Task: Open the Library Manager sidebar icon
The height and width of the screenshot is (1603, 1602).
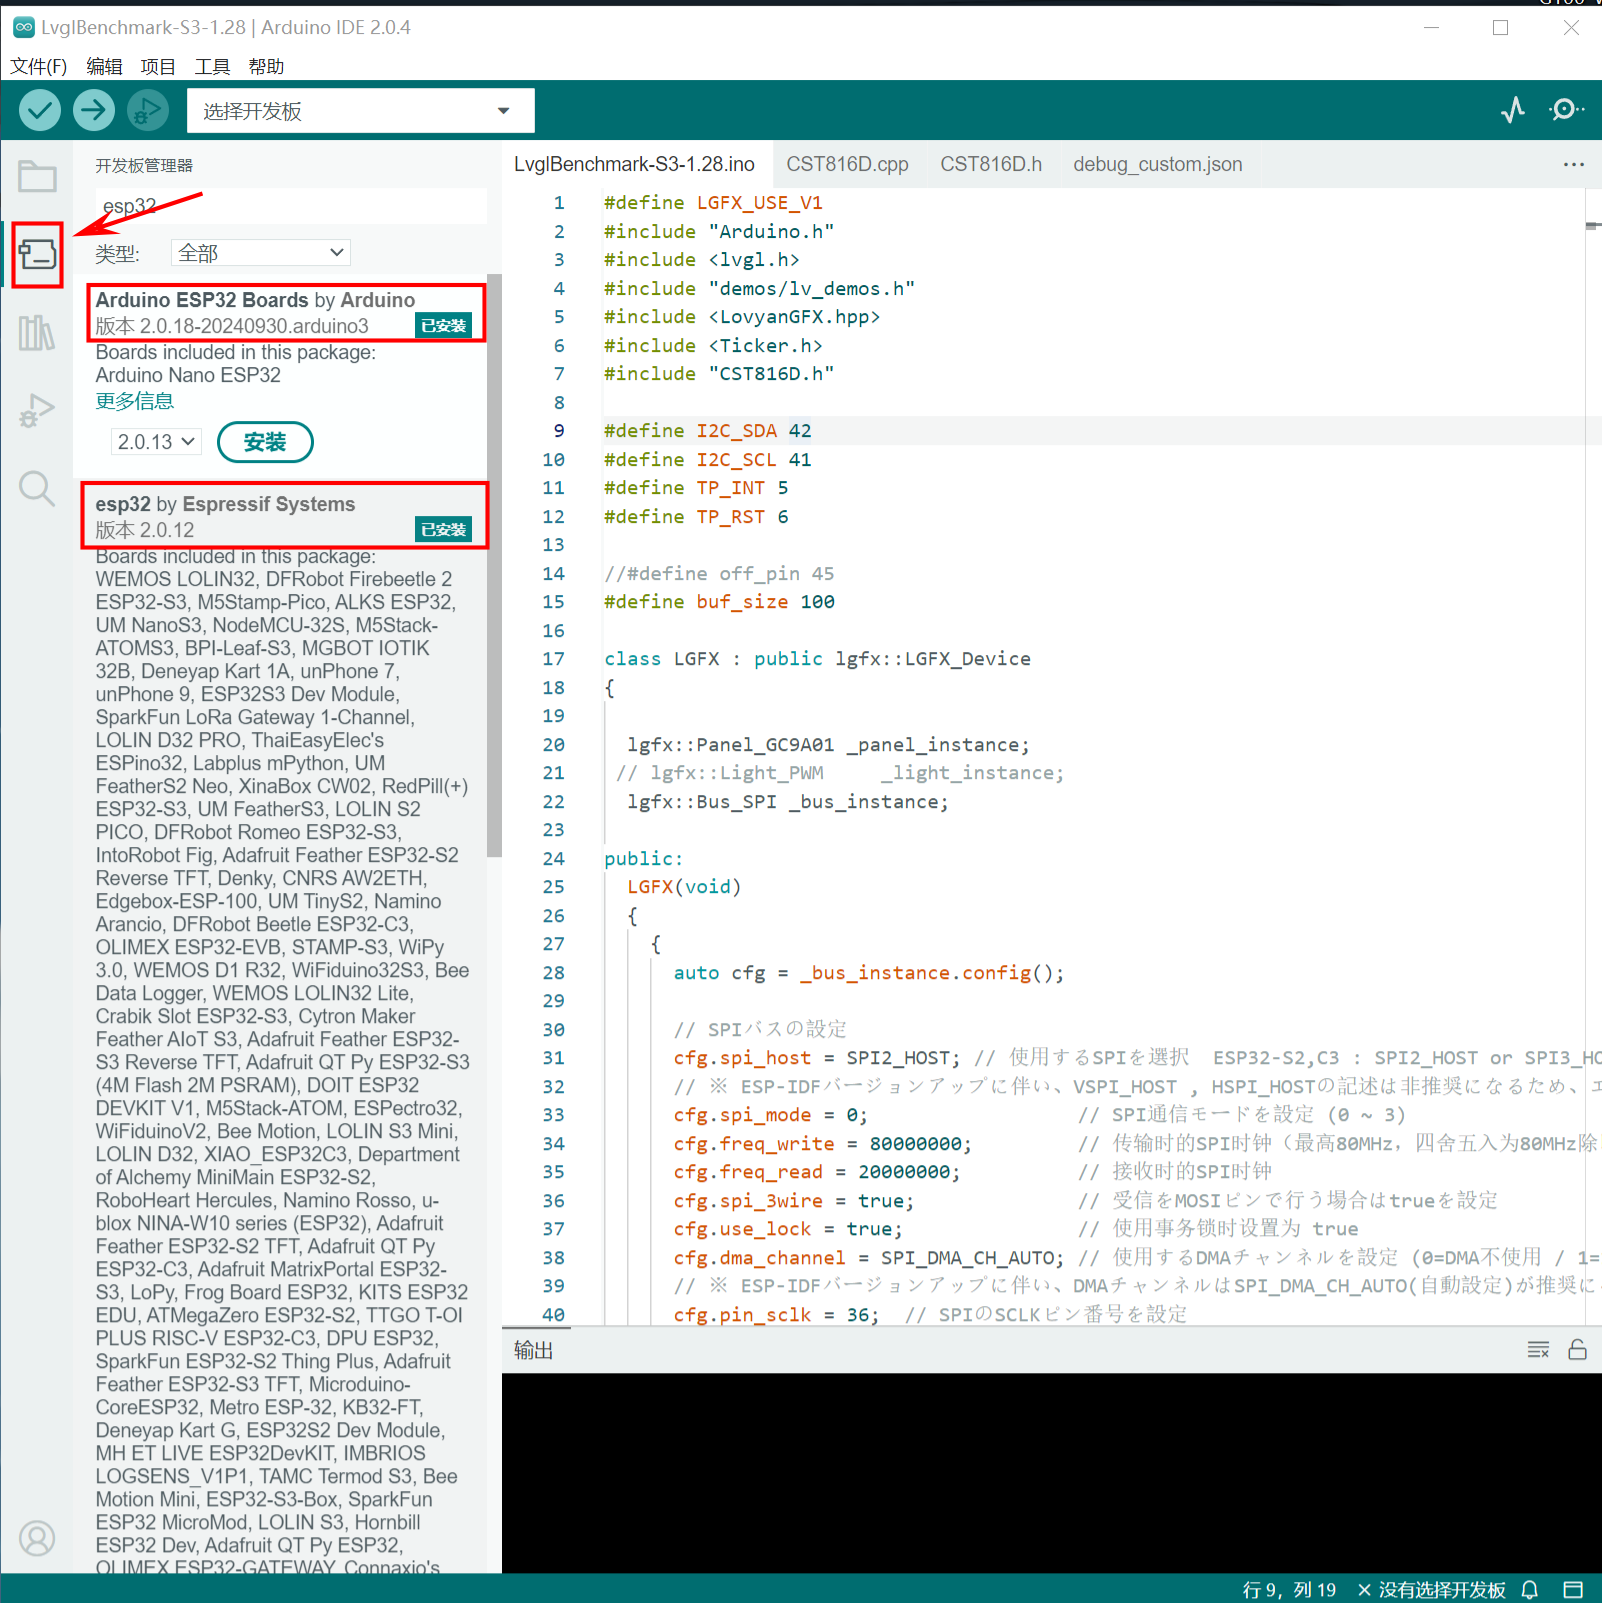Action: coord(37,332)
